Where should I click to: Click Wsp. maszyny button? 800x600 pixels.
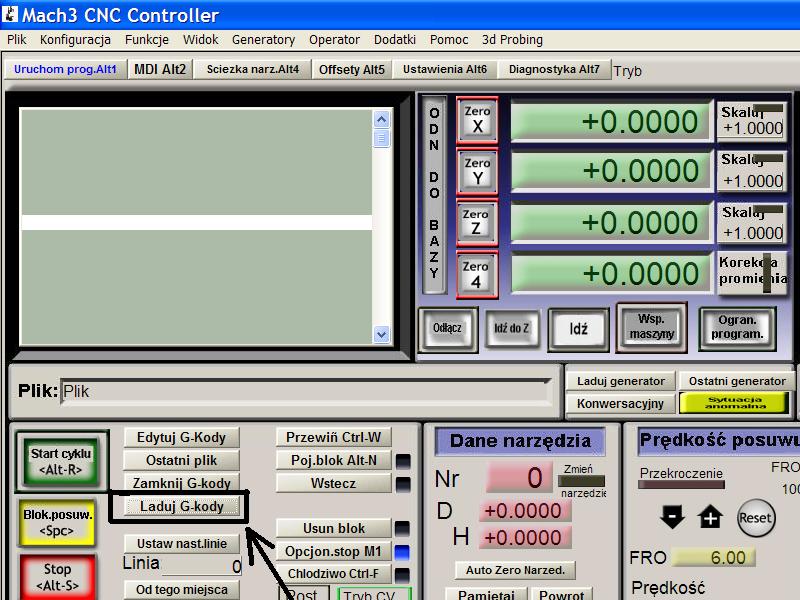pos(652,327)
